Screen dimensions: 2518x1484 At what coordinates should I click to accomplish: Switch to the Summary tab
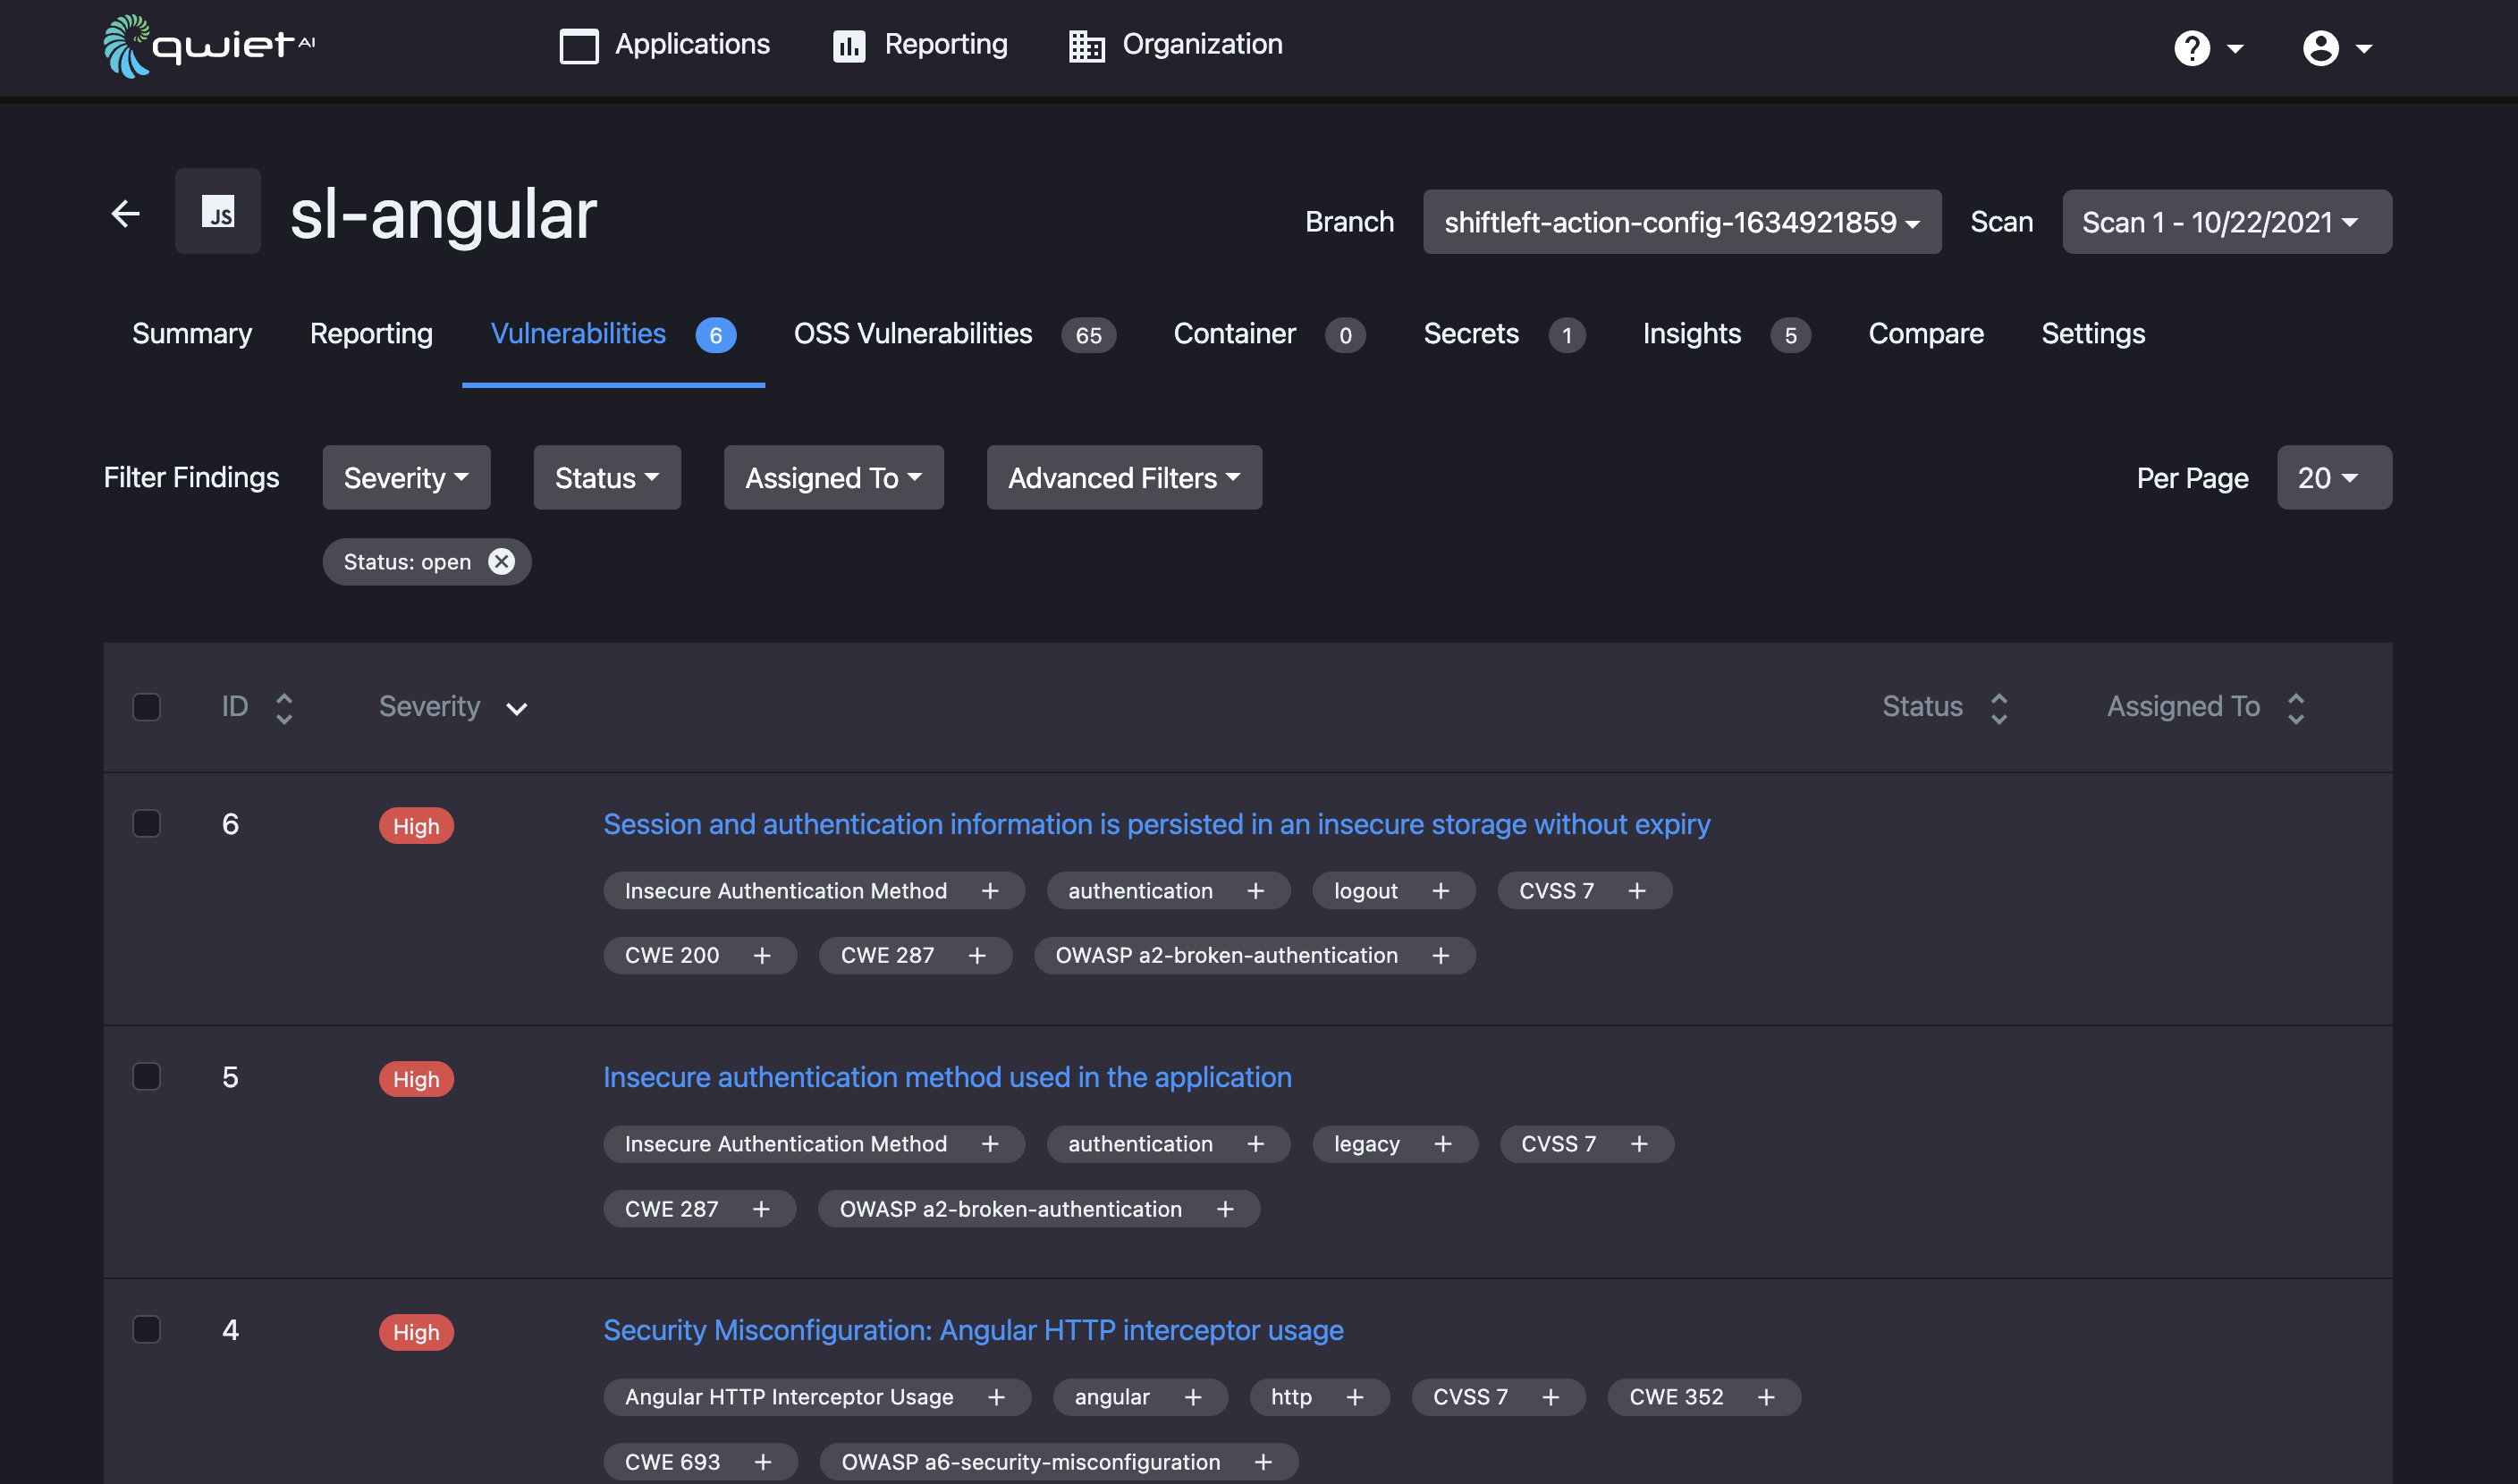(192, 334)
